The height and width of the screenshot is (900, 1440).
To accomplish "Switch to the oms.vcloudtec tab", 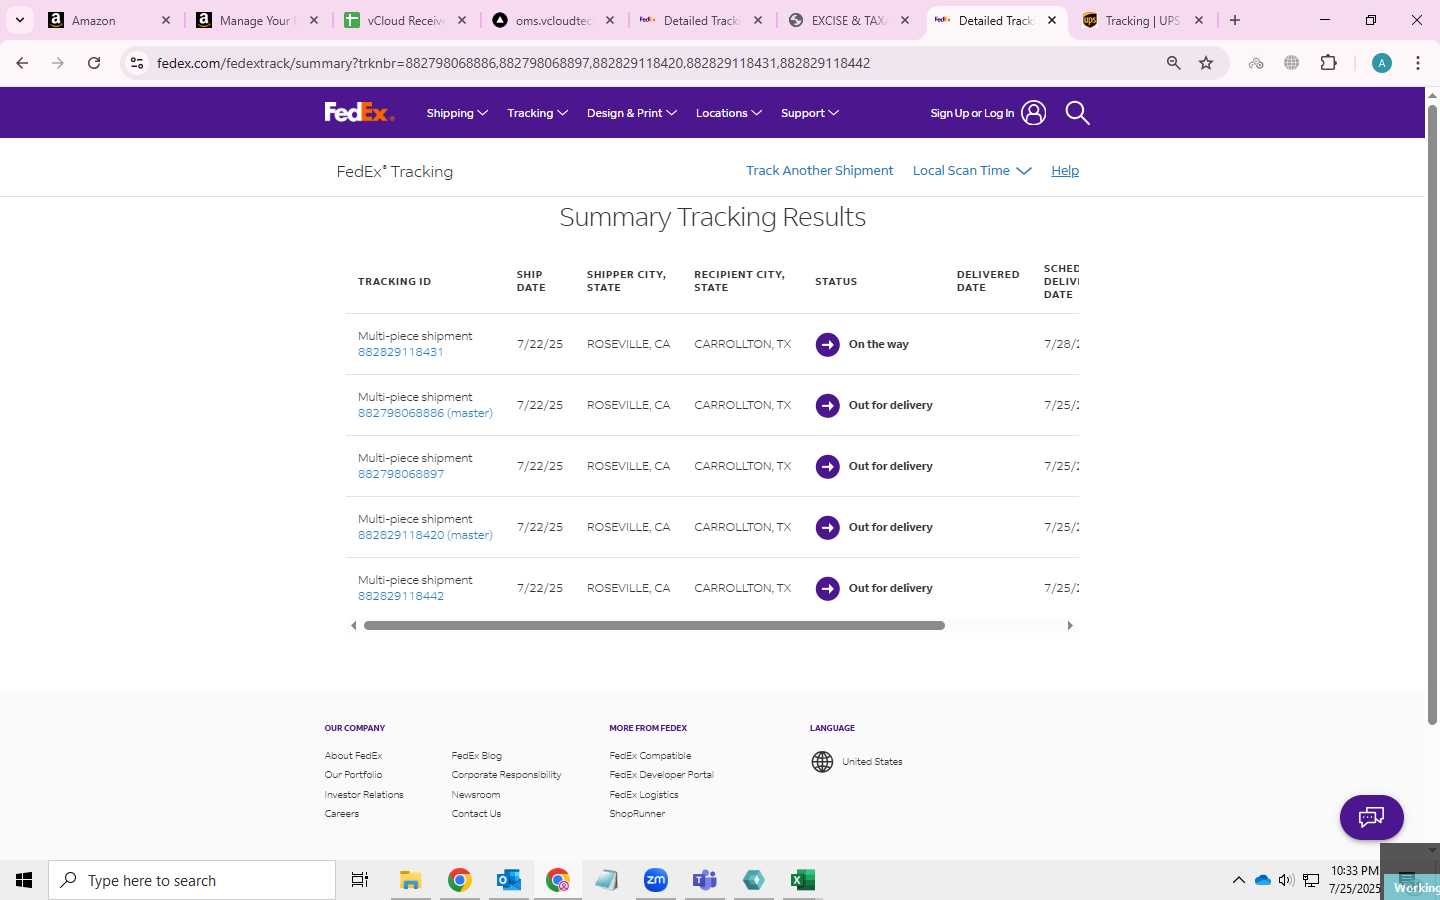I will click(x=552, y=20).
